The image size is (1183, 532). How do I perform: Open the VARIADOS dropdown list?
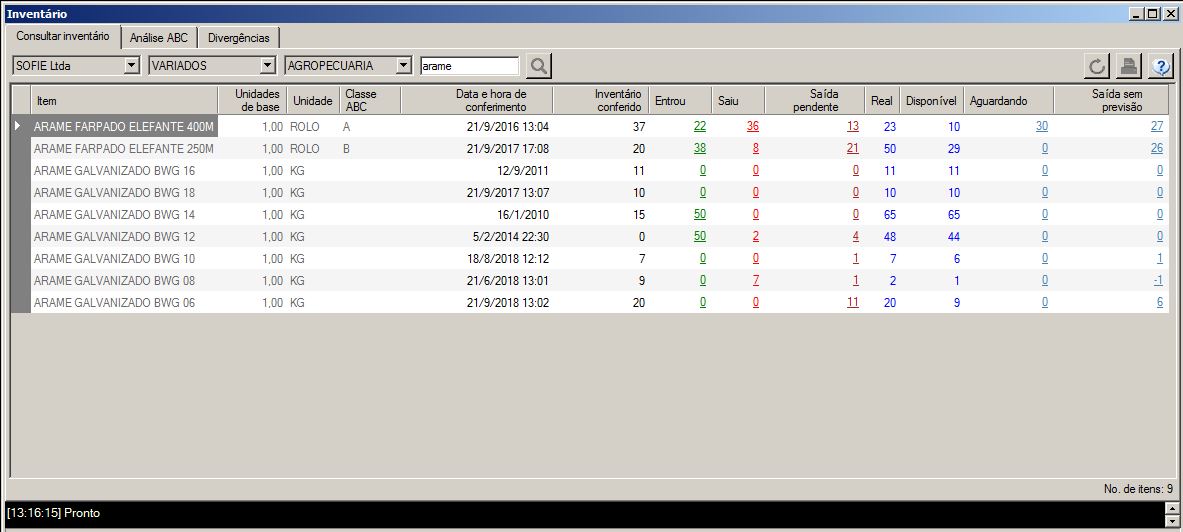(267, 66)
